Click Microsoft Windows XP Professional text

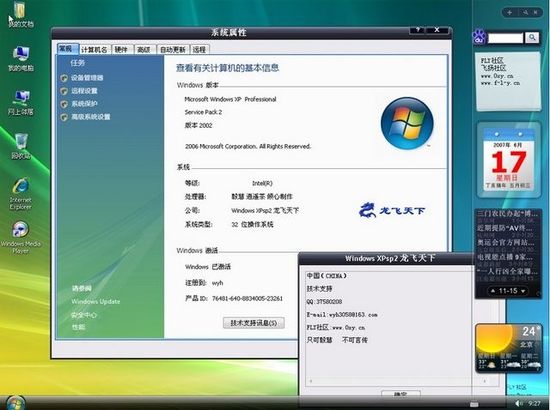[x=230, y=99]
